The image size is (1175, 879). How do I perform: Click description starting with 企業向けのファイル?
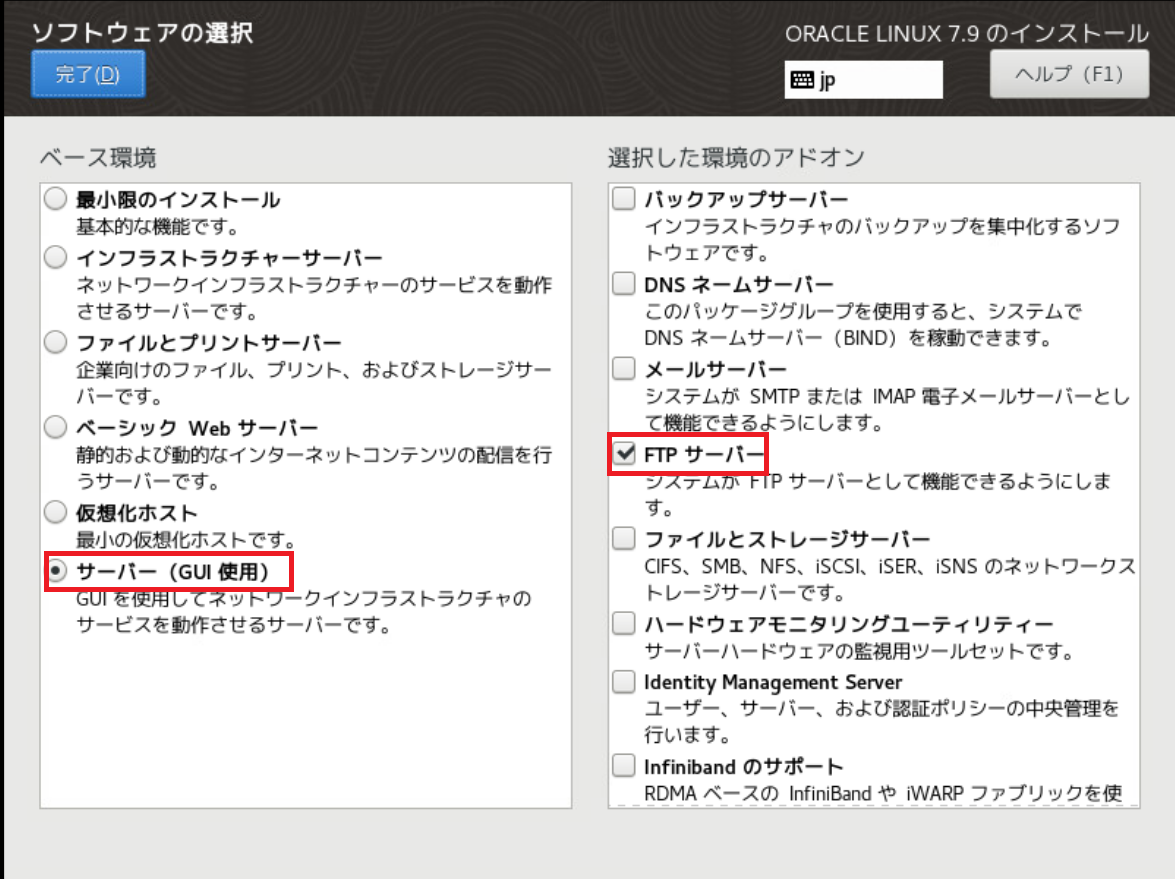click(314, 383)
